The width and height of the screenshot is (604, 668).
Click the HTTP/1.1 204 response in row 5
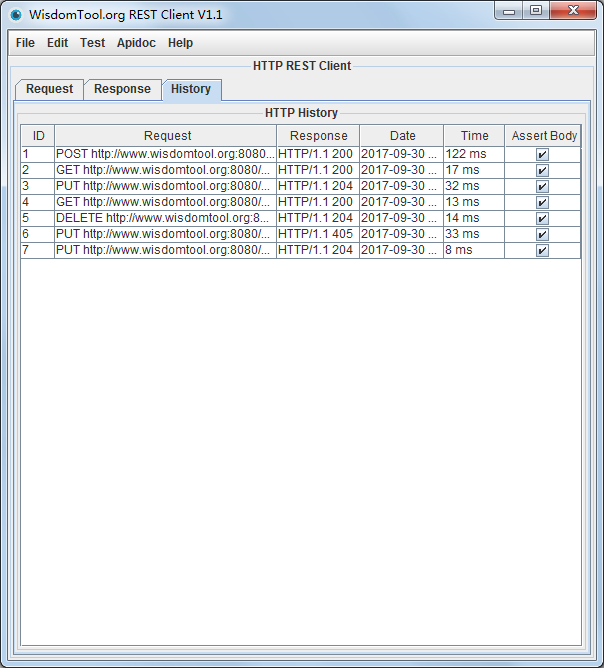point(318,218)
